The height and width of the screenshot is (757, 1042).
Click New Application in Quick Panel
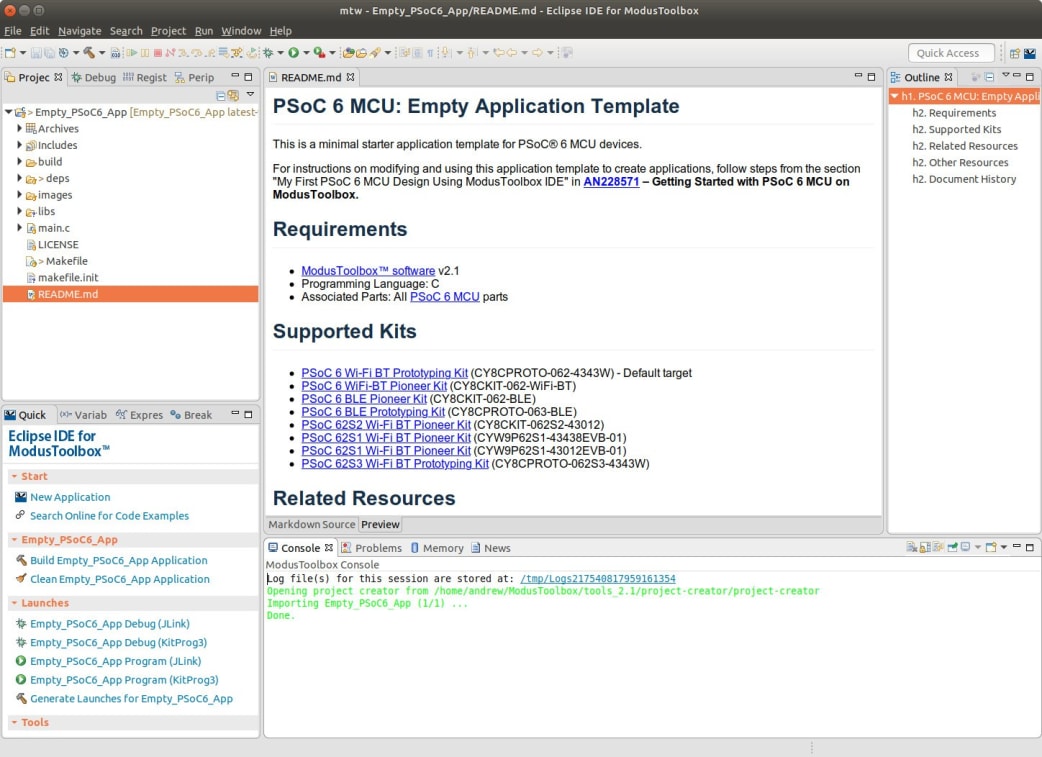[70, 496]
